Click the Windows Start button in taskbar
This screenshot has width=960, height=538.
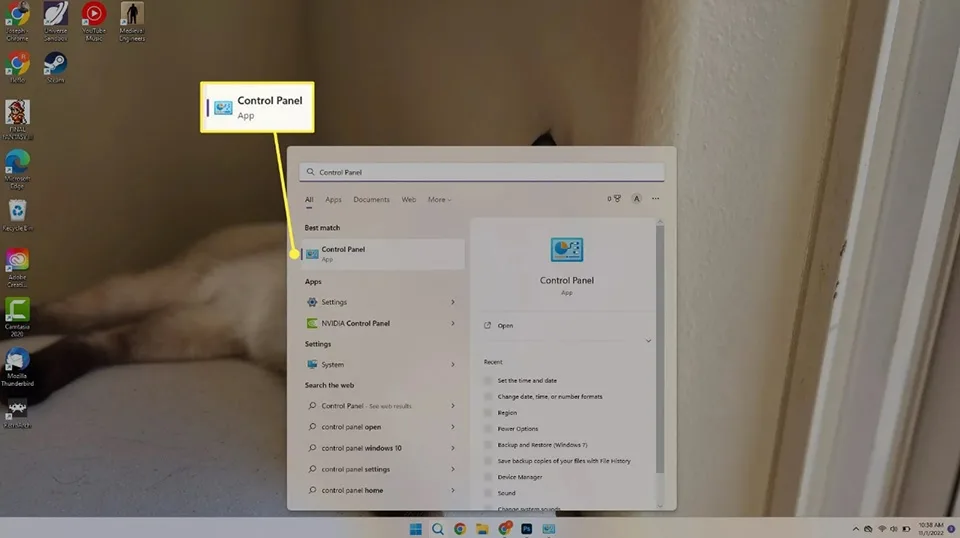[x=416, y=529]
